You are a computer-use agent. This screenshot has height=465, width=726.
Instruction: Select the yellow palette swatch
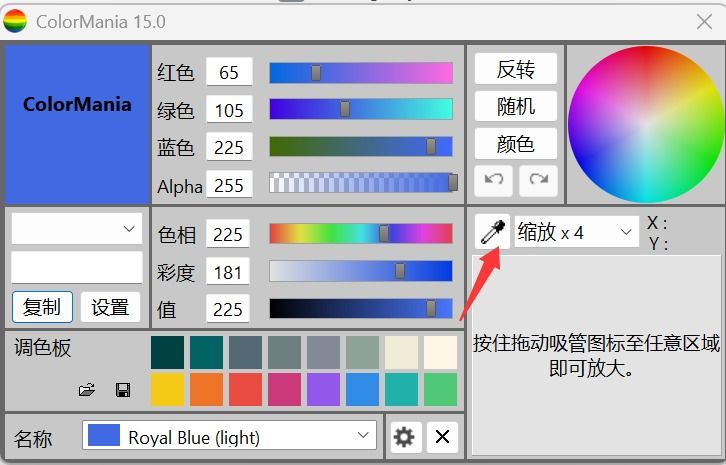[168, 390]
